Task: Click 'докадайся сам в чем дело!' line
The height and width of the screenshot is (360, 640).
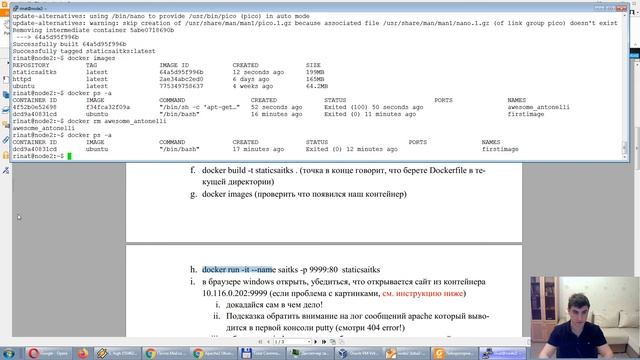Action: click(274, 305)
